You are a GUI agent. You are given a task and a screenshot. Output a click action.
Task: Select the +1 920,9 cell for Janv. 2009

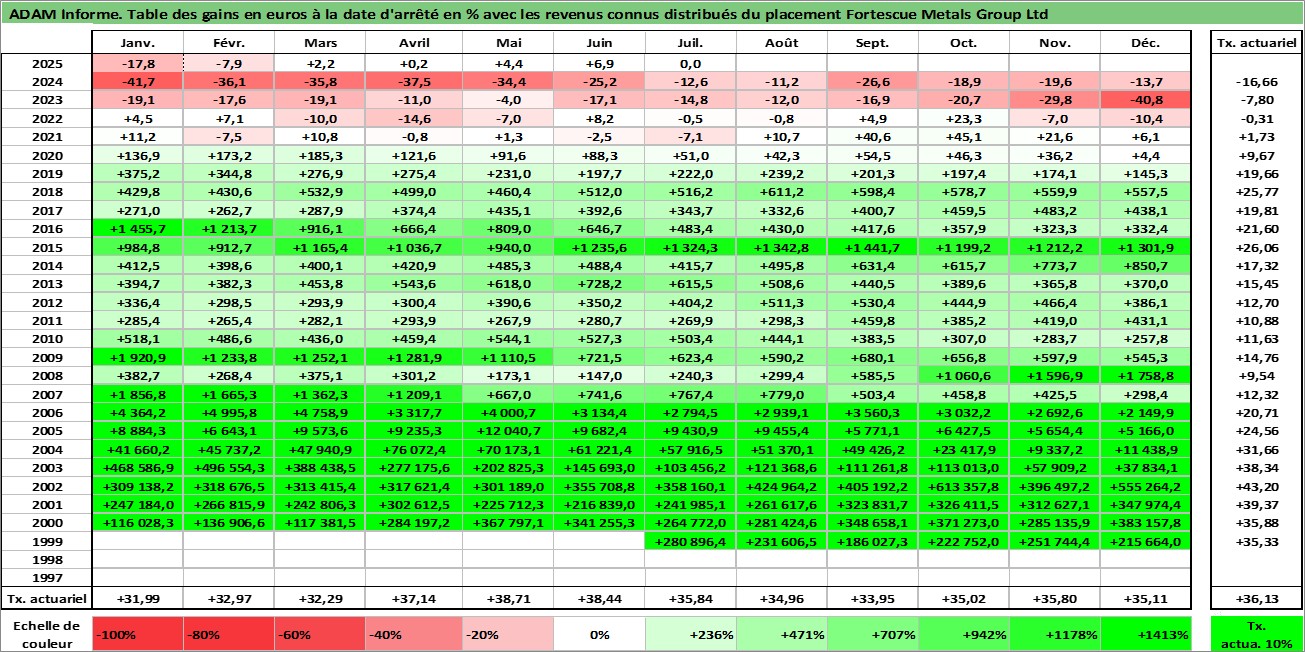tap(137, 358)
